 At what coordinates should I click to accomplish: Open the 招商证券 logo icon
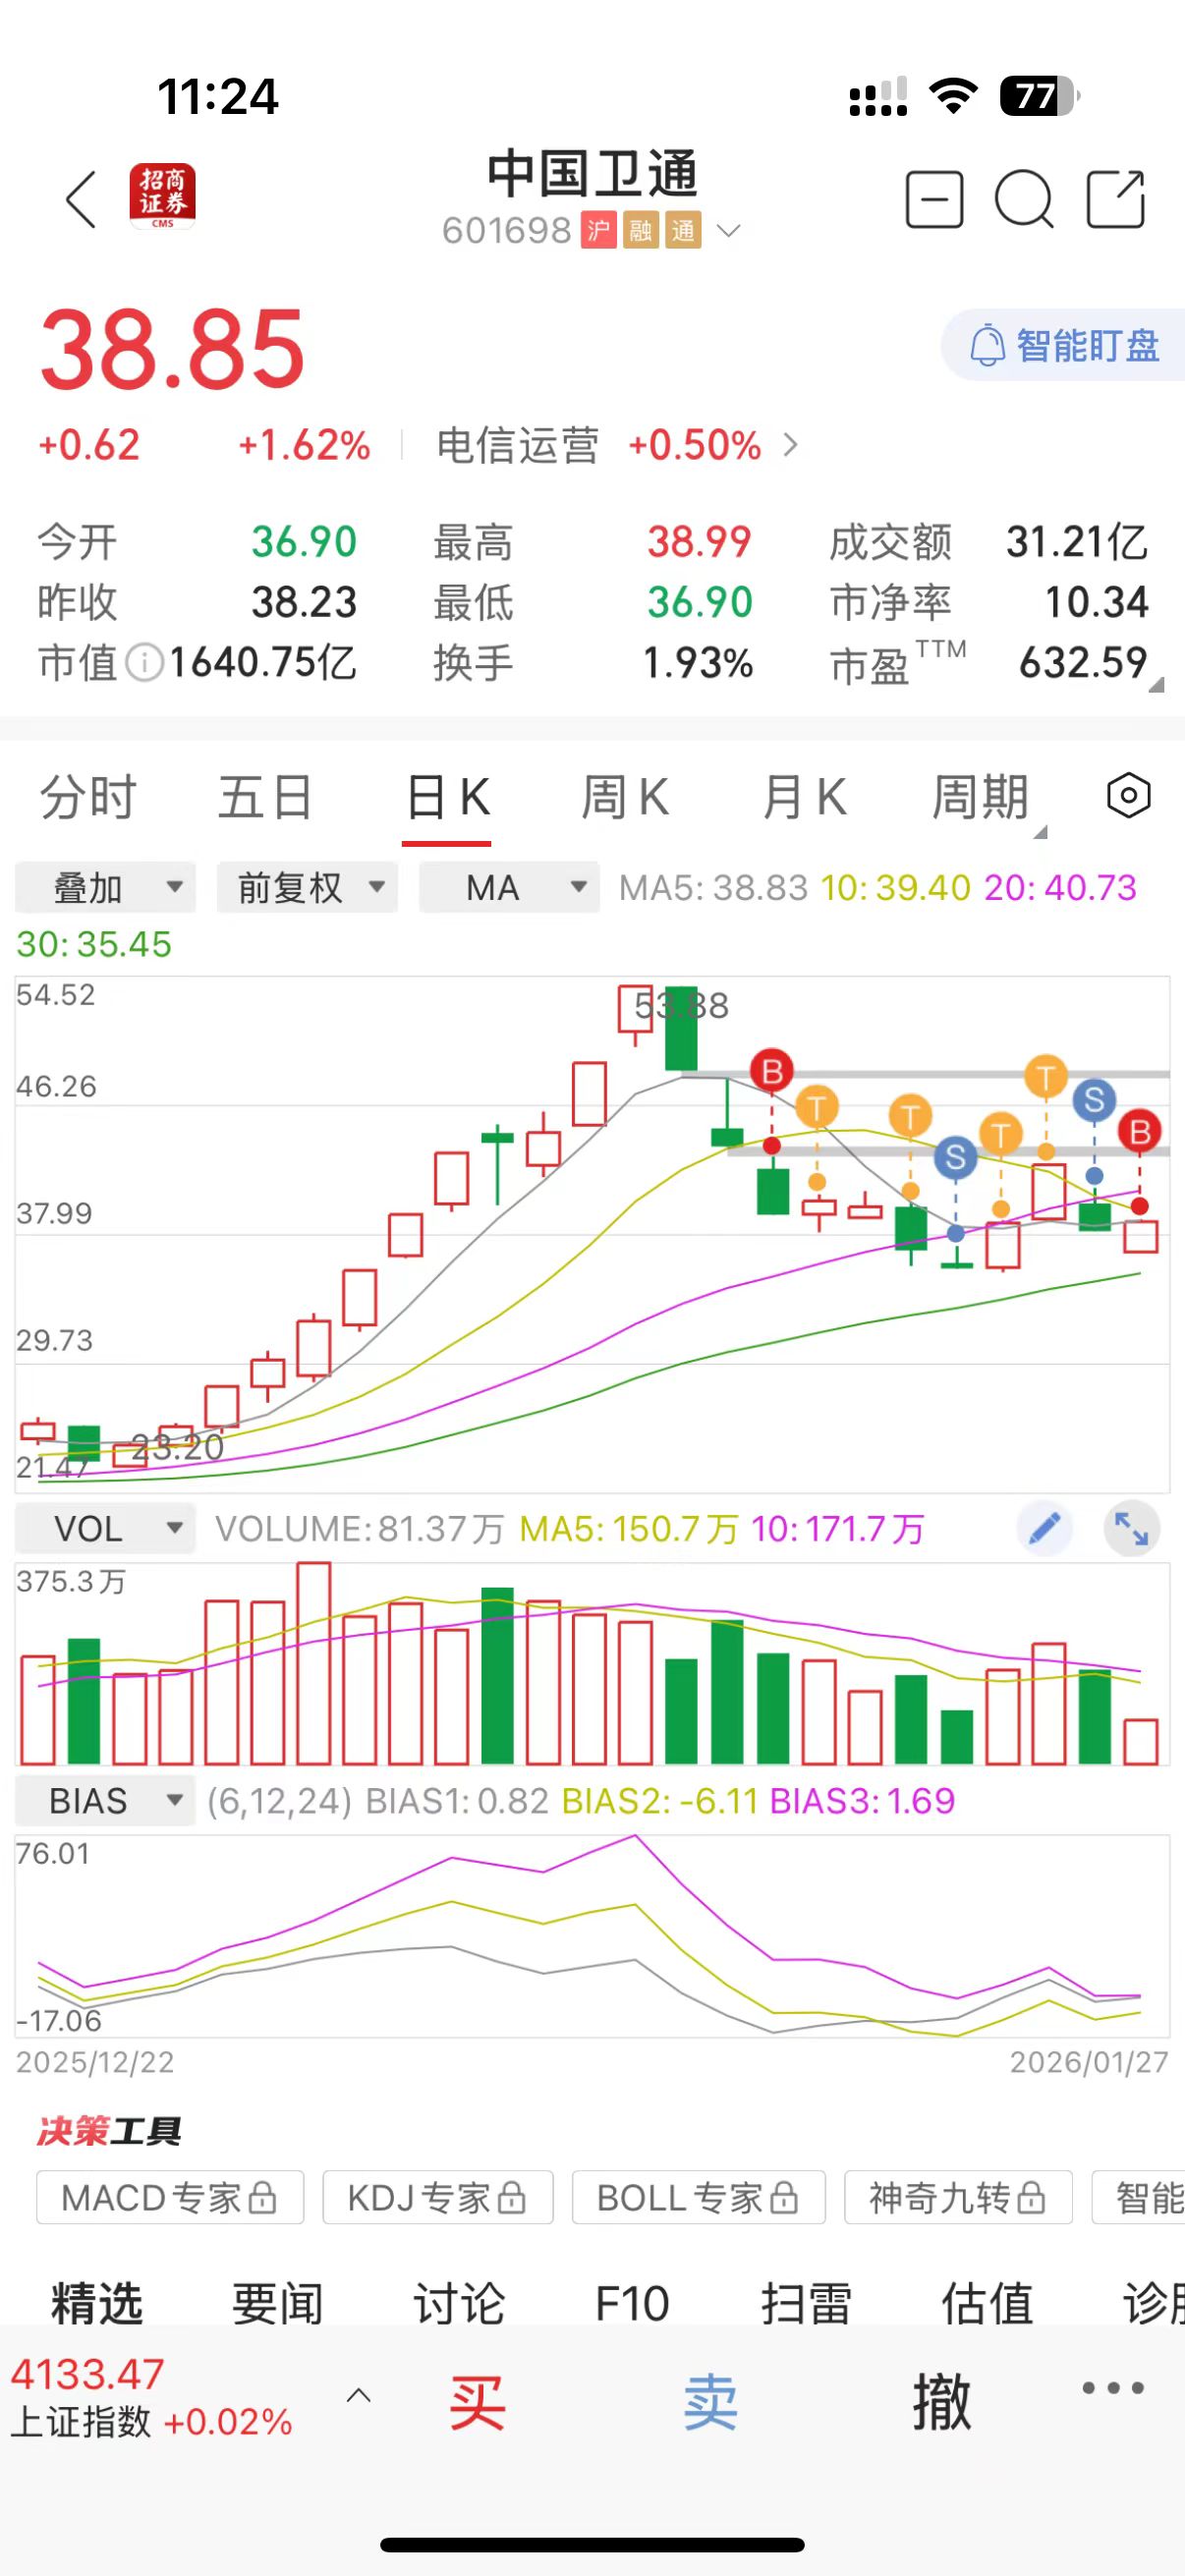(x=162, y=196)
